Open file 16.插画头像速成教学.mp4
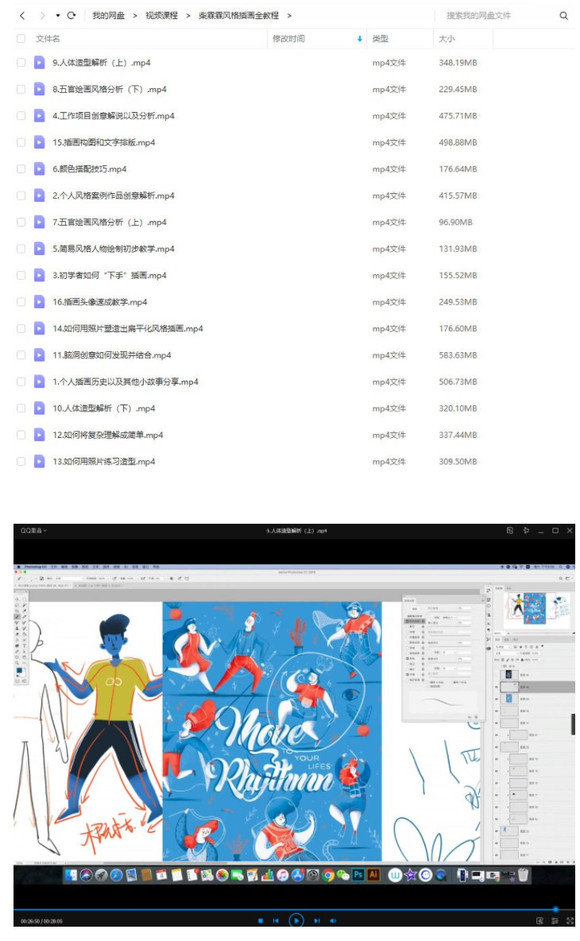Image resolution: width=580 pixels, height=941 pixels. click(x=100, y=302)
